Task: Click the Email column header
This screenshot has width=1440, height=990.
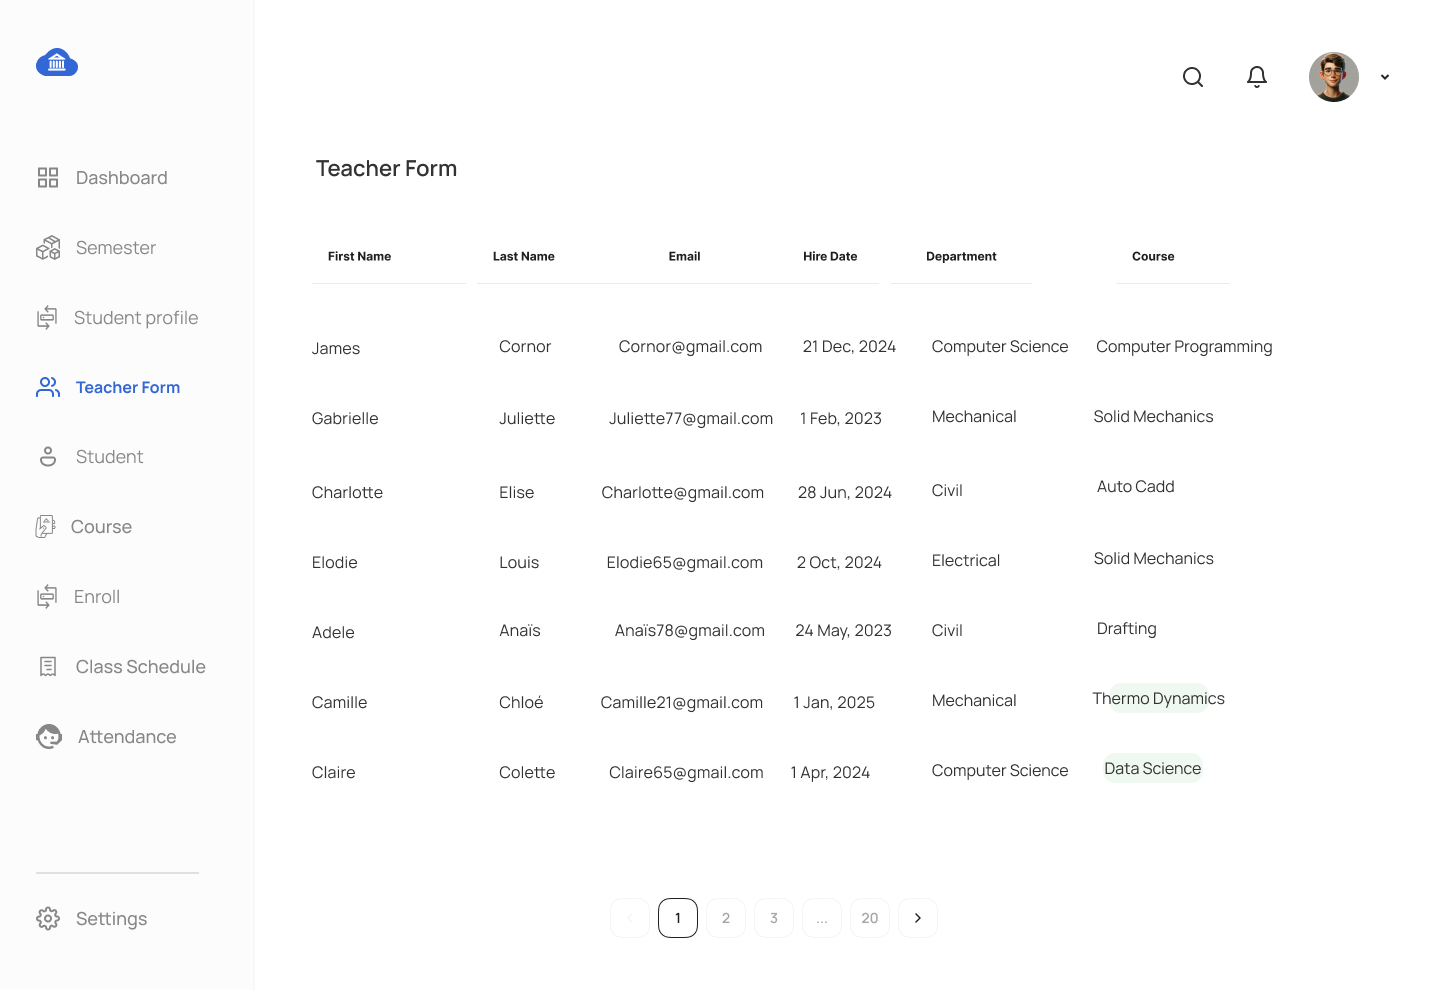Action: tap(685, 256)
